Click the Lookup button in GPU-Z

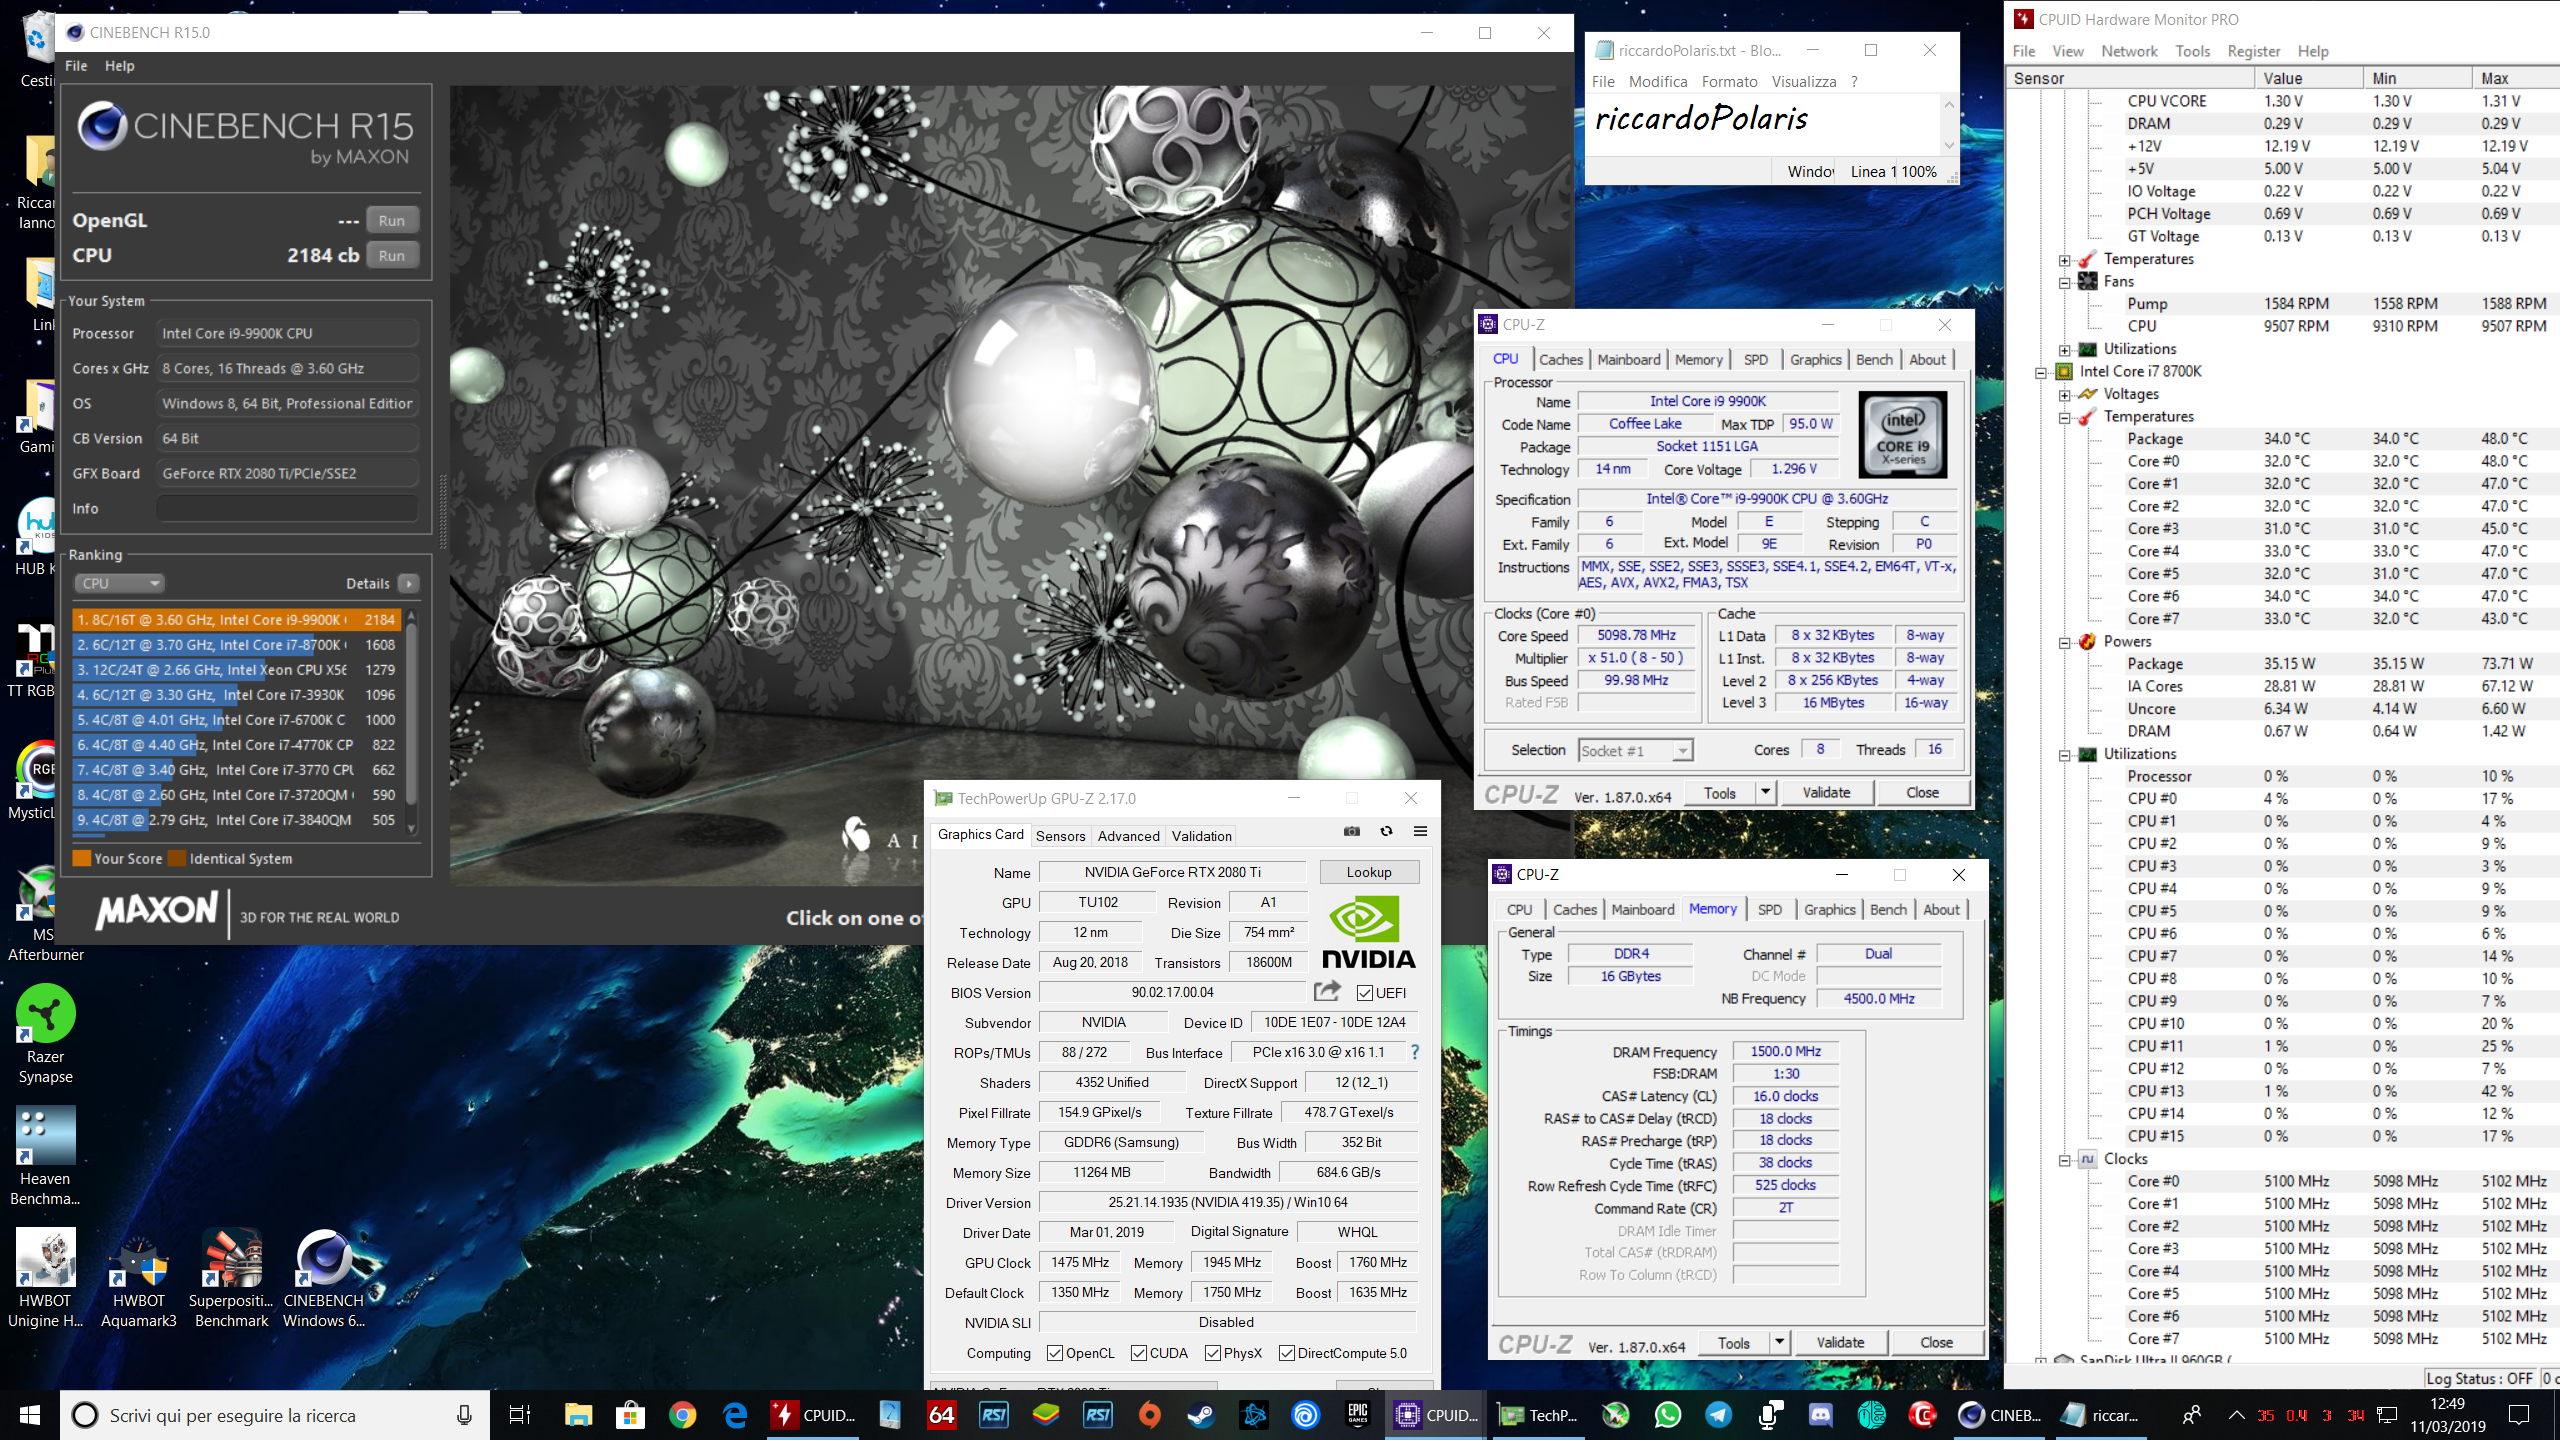coord(1368,872)
